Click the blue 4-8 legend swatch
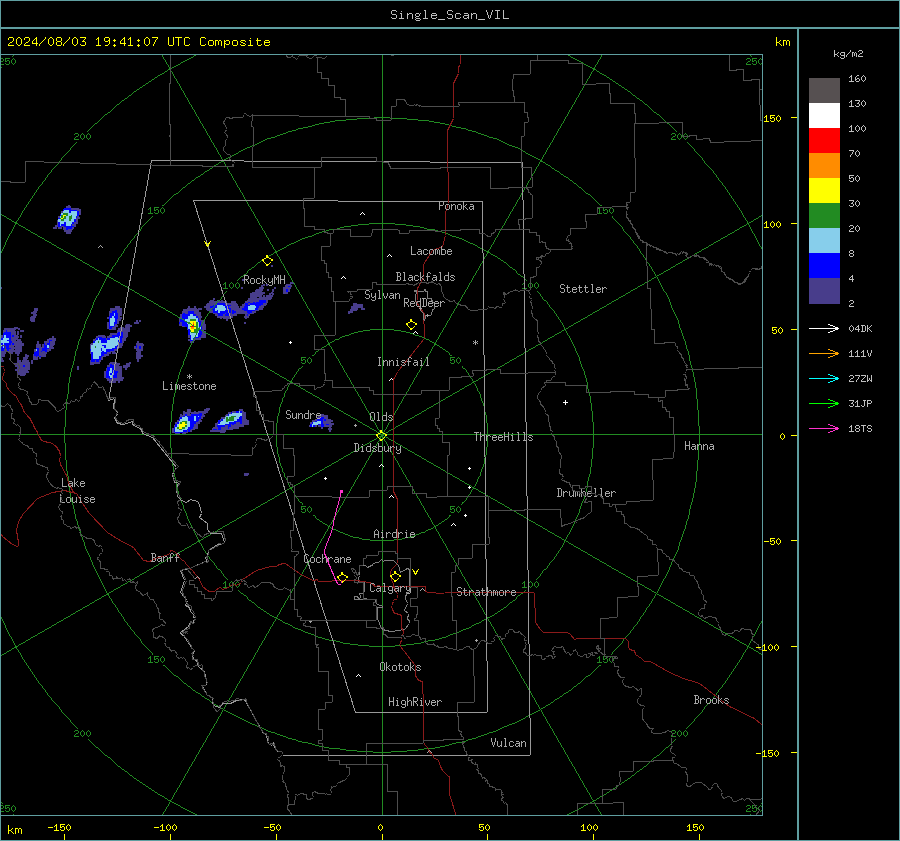Viewport: 900px width, 841px height. click(824, 265)
